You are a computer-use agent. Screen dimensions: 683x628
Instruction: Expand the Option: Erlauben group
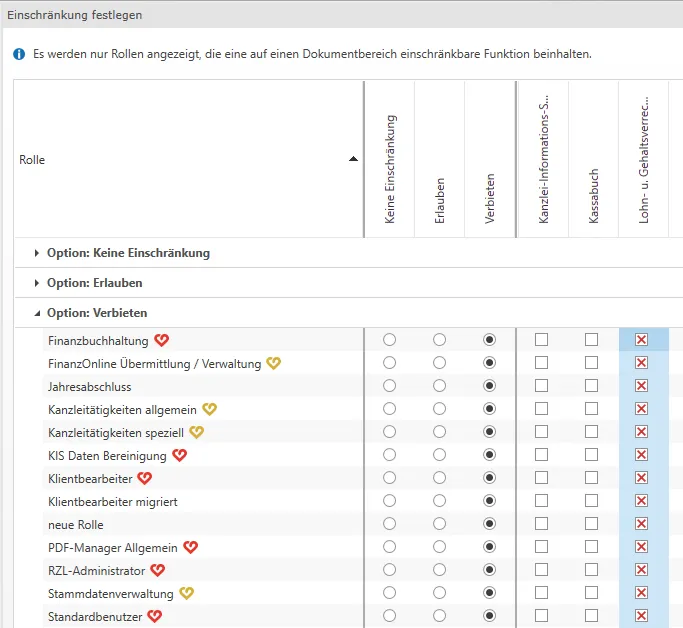37,283
